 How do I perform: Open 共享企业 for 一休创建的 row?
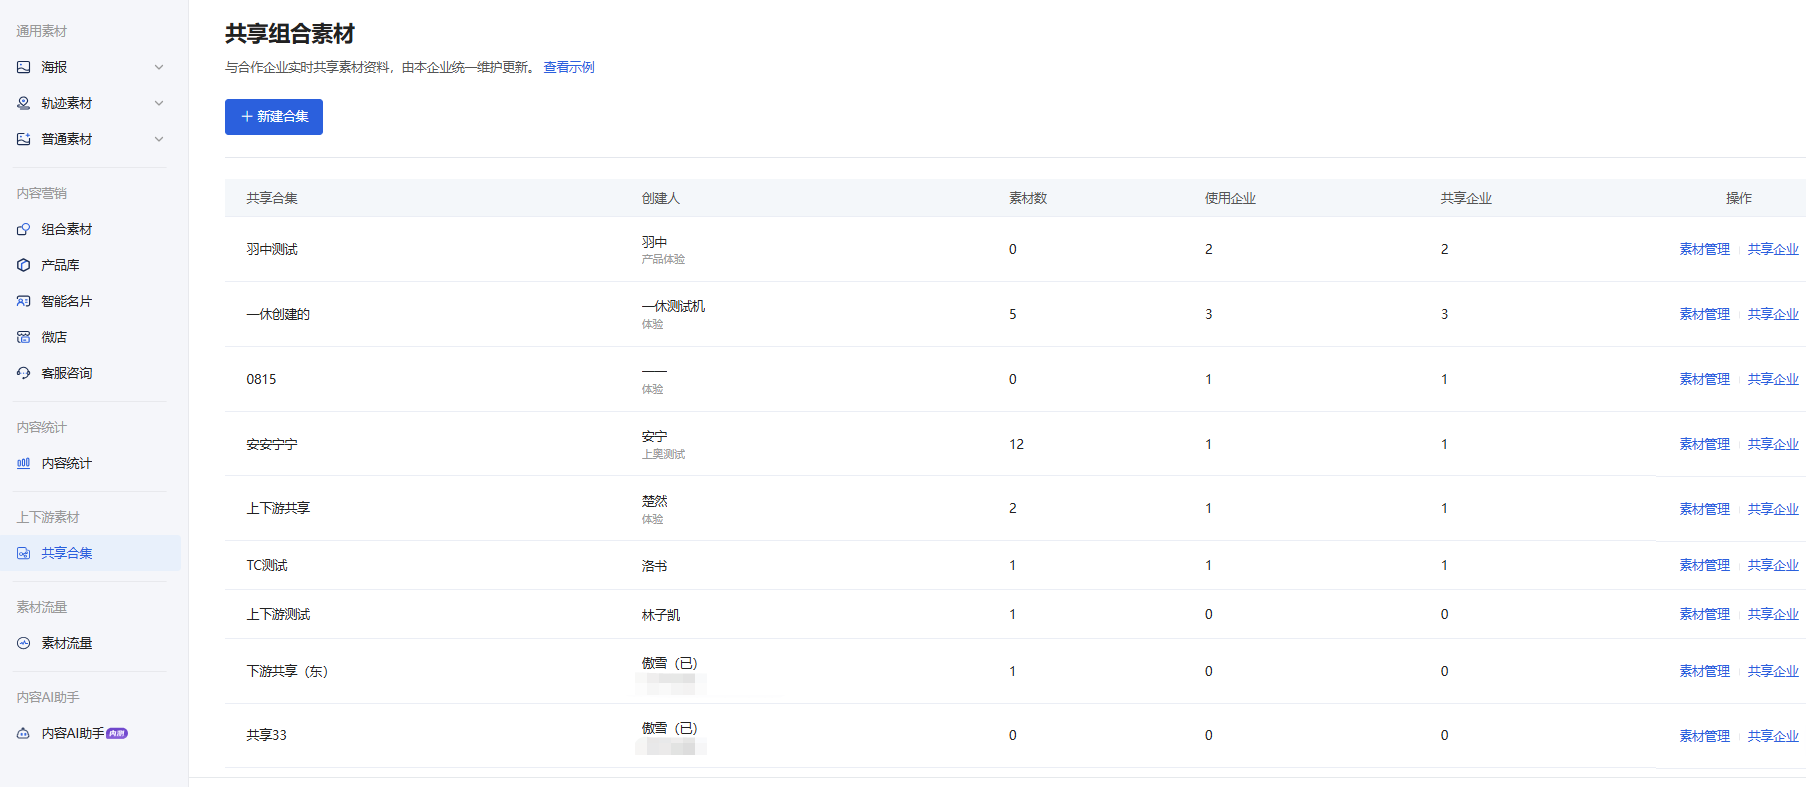1773,314
